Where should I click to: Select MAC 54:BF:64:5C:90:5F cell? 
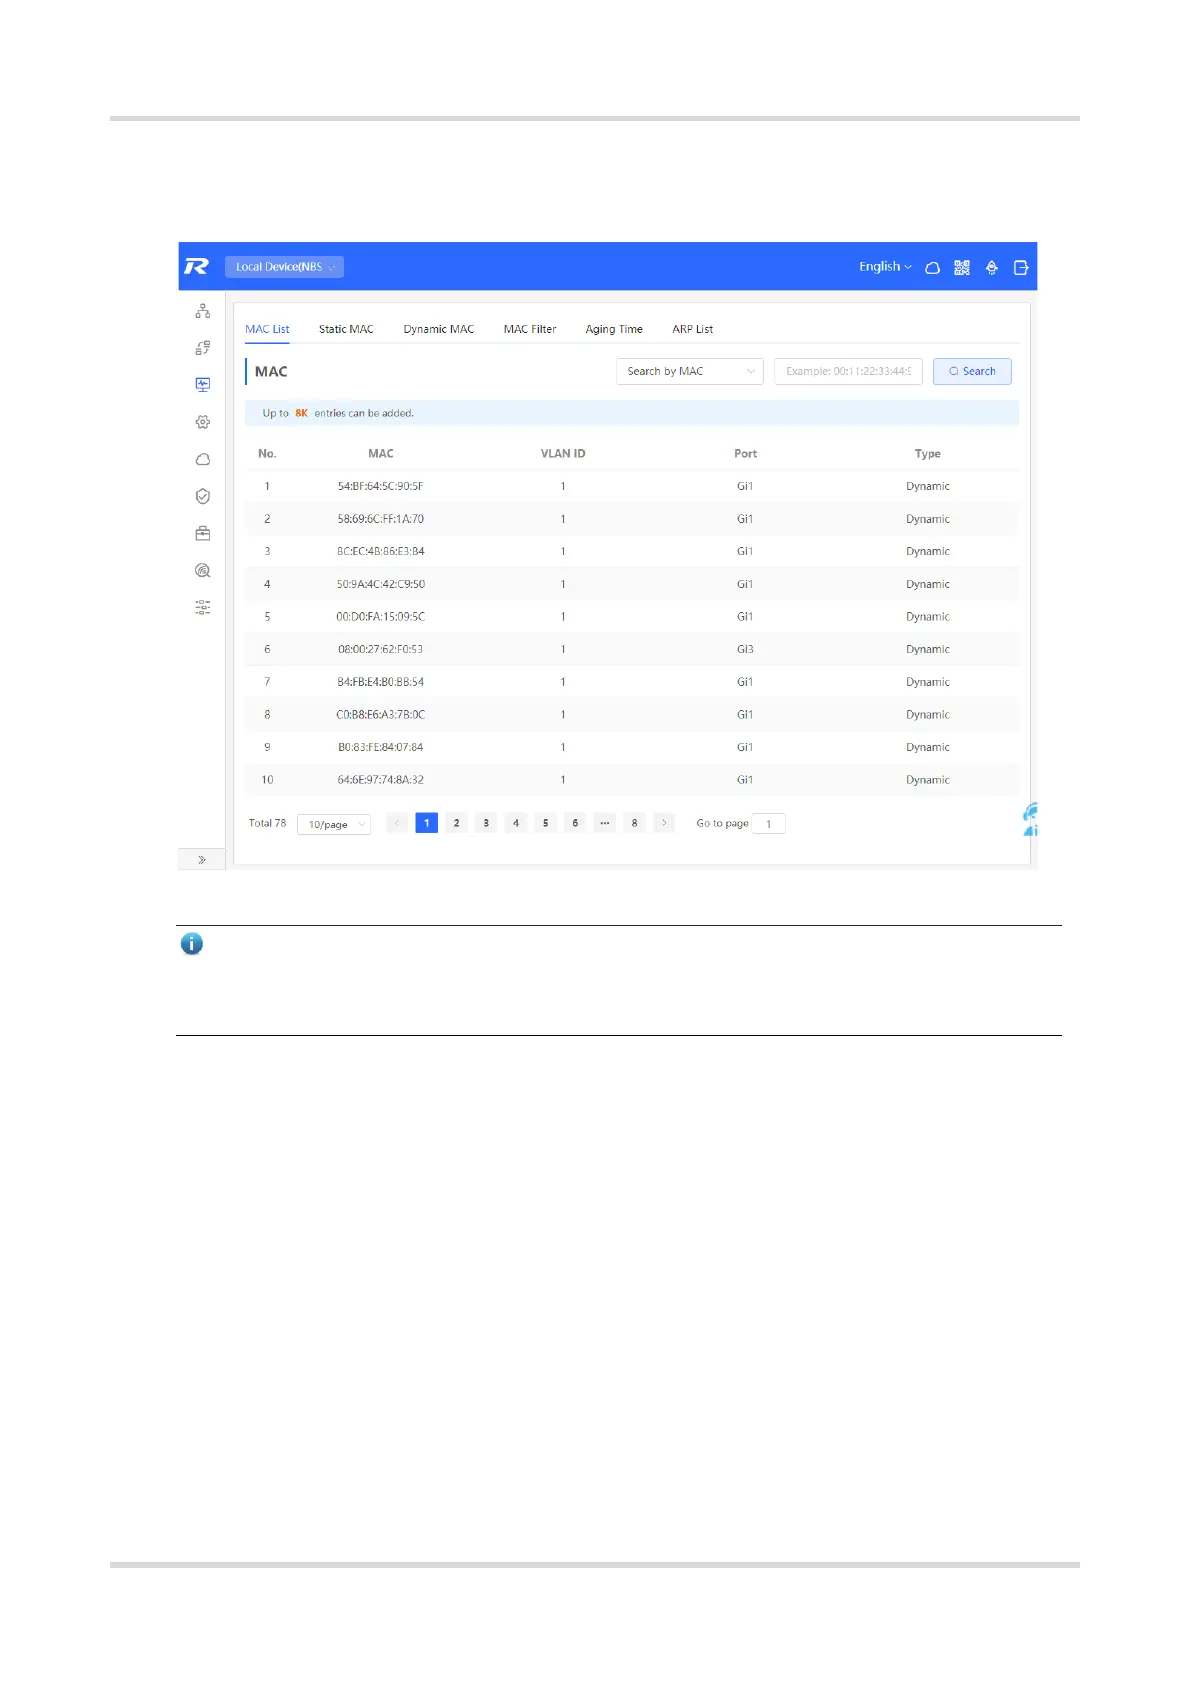[380, 486]
